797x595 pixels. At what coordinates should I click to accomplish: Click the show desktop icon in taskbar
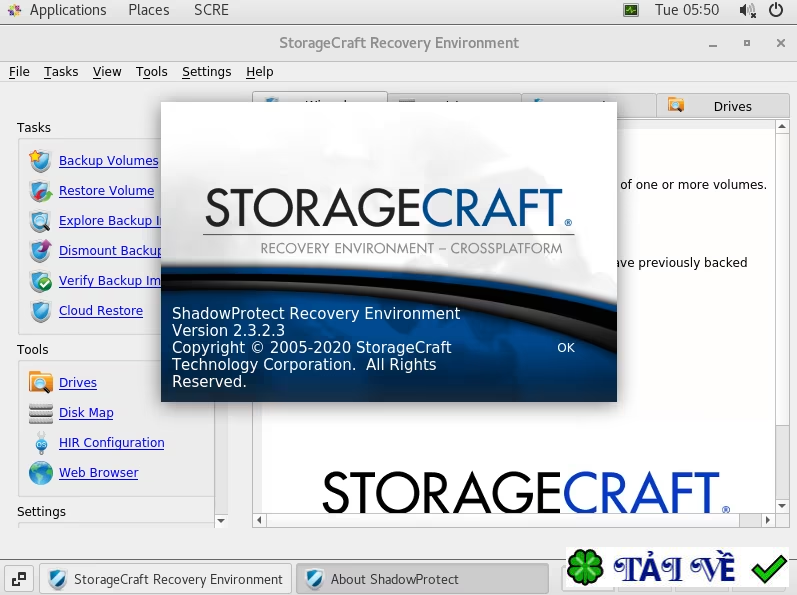(19, 579)
